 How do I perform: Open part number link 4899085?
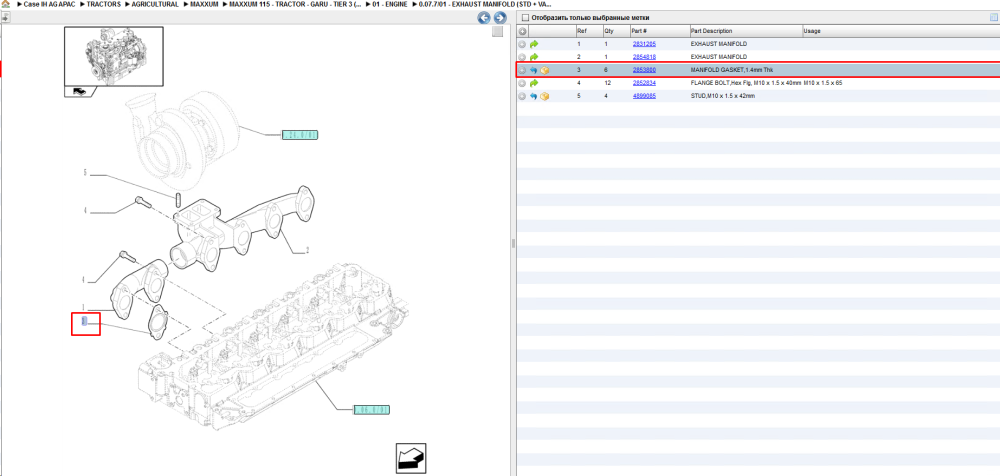(x=644, y=96)
